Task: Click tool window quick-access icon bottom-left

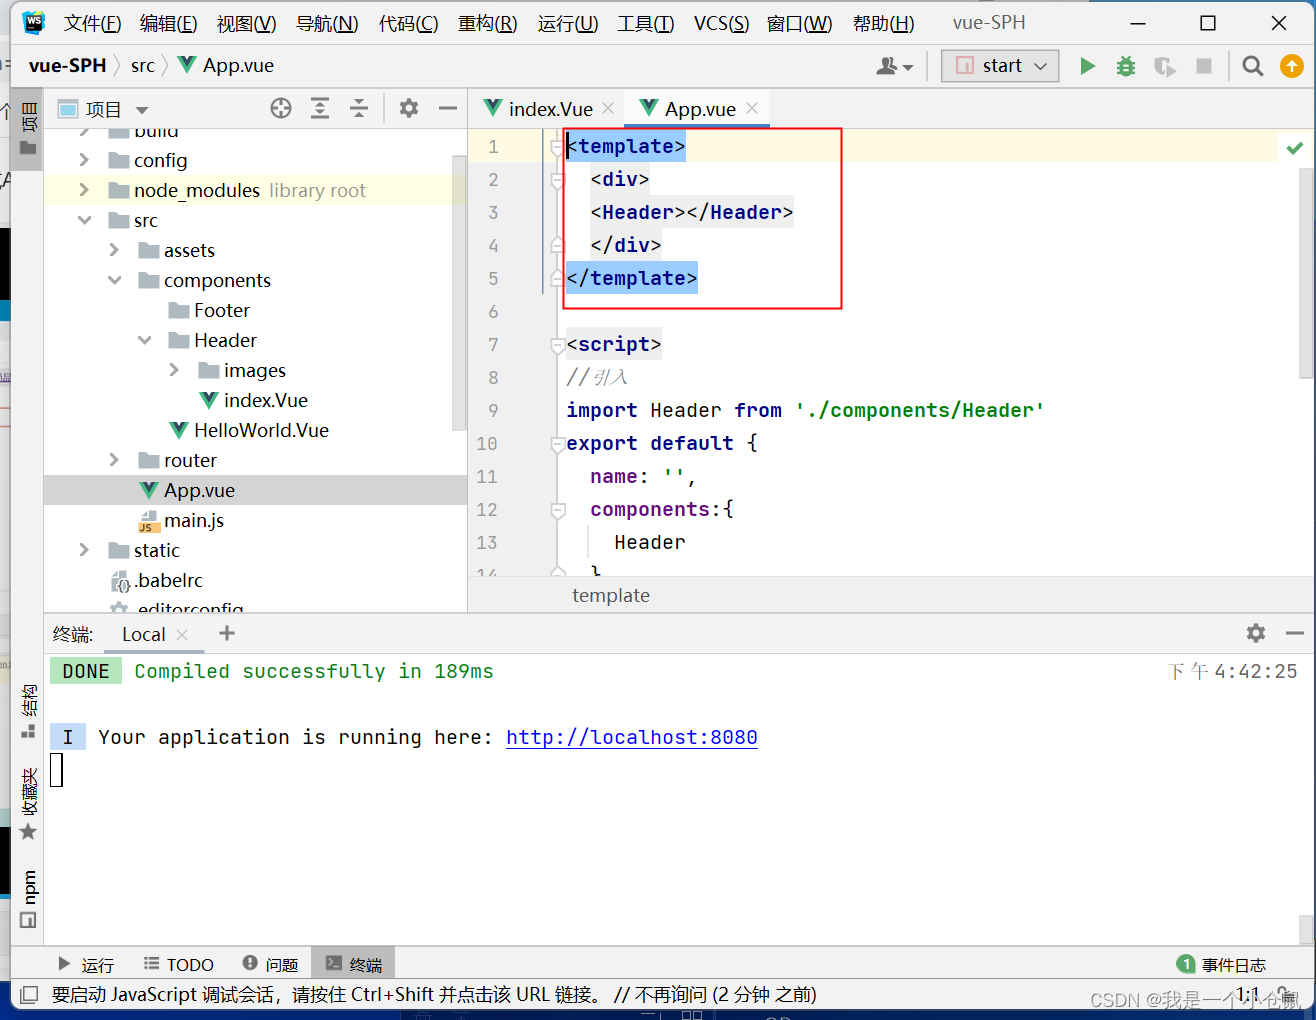Action: [29, 995]
